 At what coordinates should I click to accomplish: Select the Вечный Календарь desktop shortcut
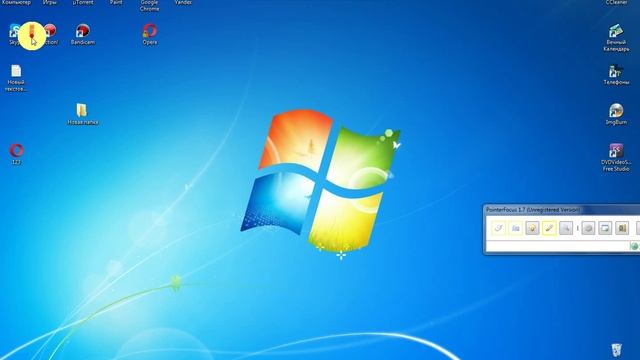click(616, 38)
